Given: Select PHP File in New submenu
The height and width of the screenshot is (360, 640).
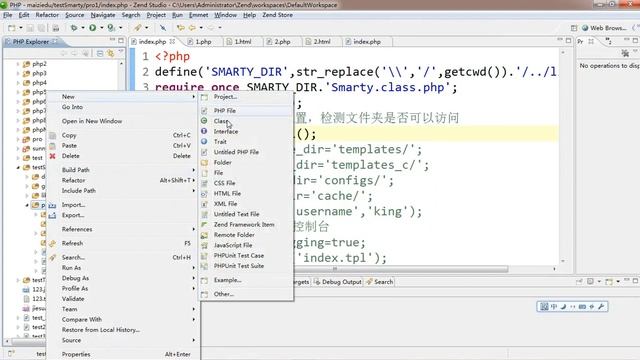Looking at the screenshot, I should click(x=246, y=111).
